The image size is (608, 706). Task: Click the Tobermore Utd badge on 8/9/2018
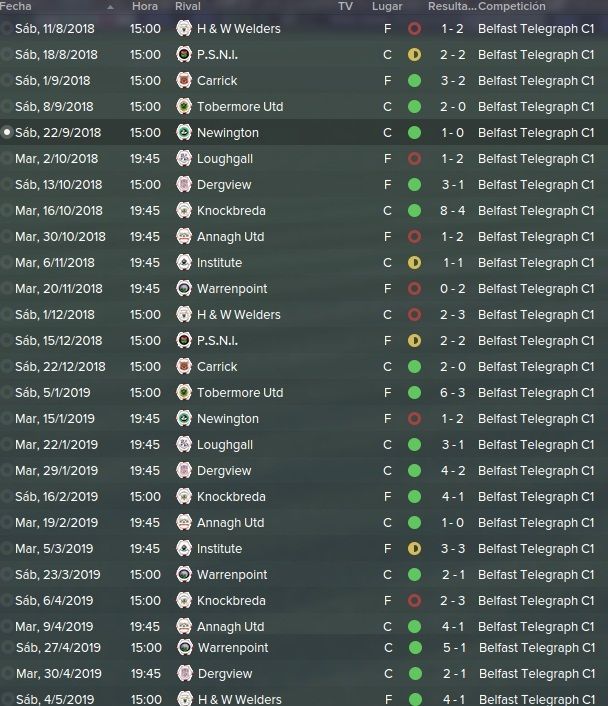point(184,107)
